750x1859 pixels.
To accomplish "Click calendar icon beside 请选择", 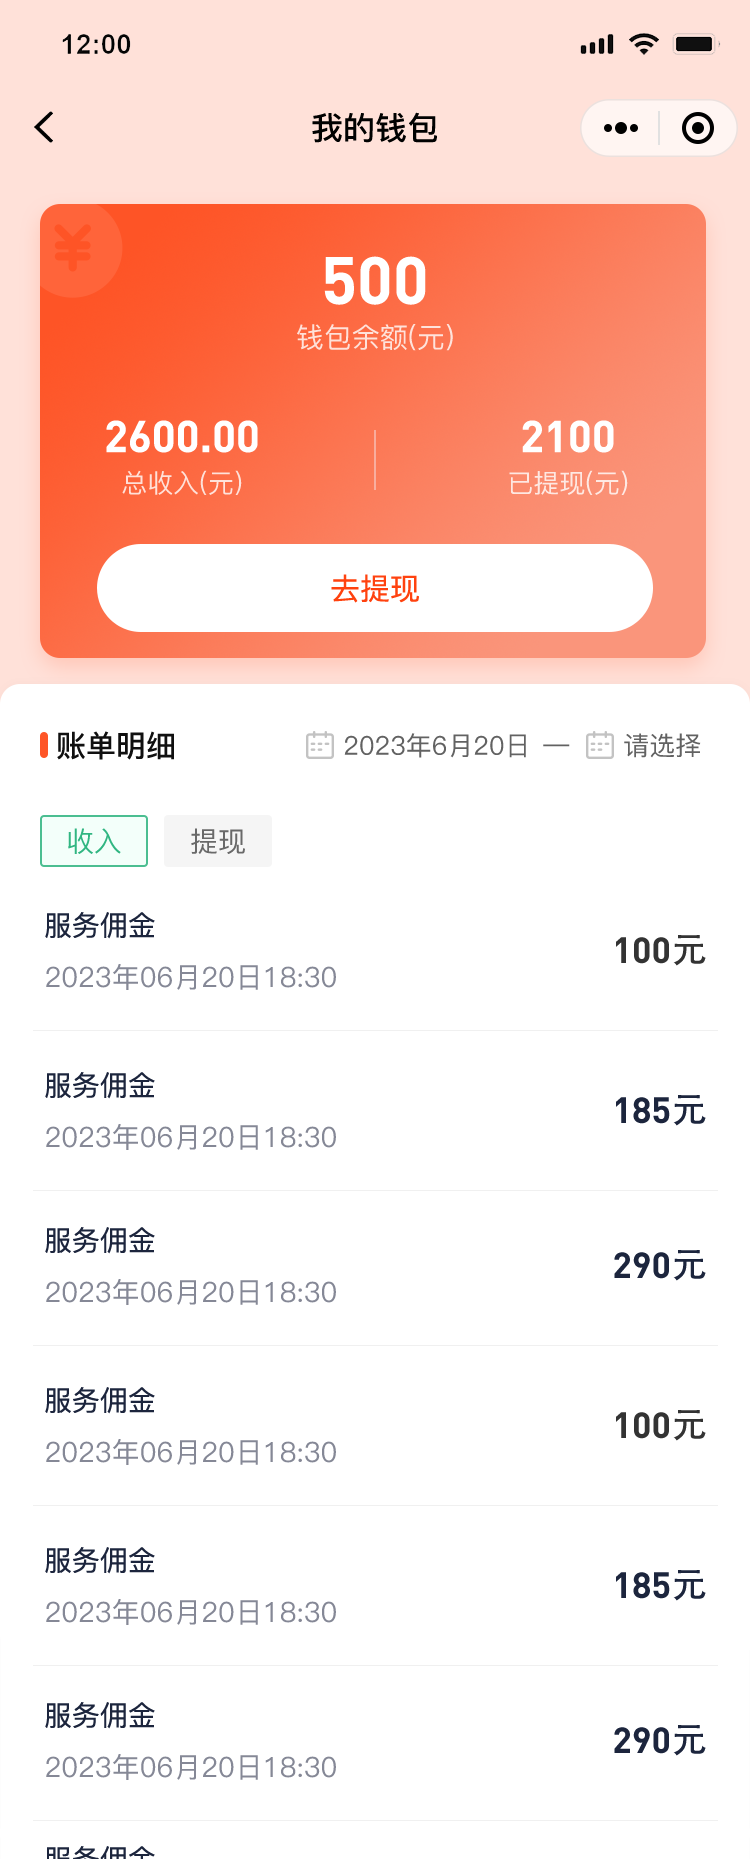I will 599,745.
